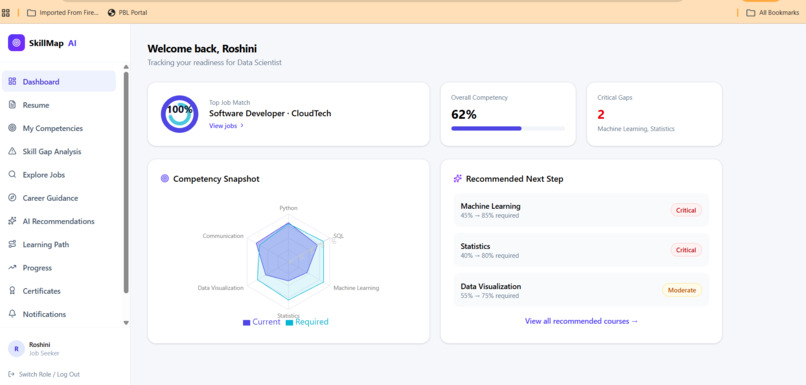Click the Certificates award icon
The width and height of the screenshot is (806, 385).
(x=12, y=291)
